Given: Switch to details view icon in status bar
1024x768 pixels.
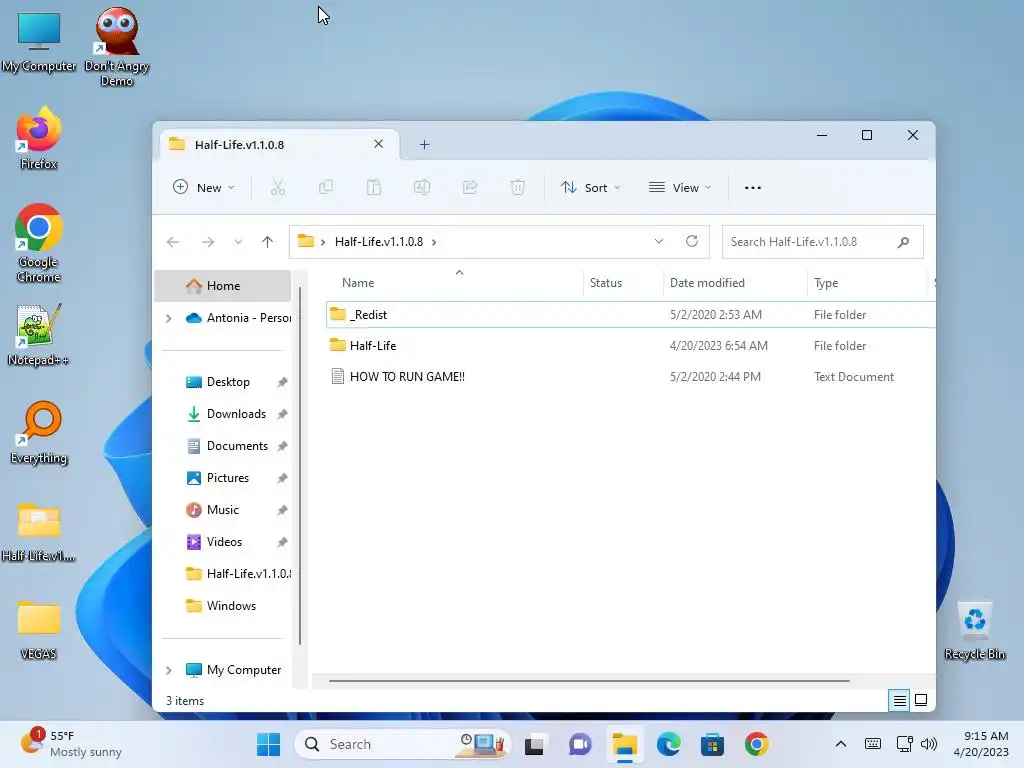Looking at the screenshot, I should coord(899,700).
